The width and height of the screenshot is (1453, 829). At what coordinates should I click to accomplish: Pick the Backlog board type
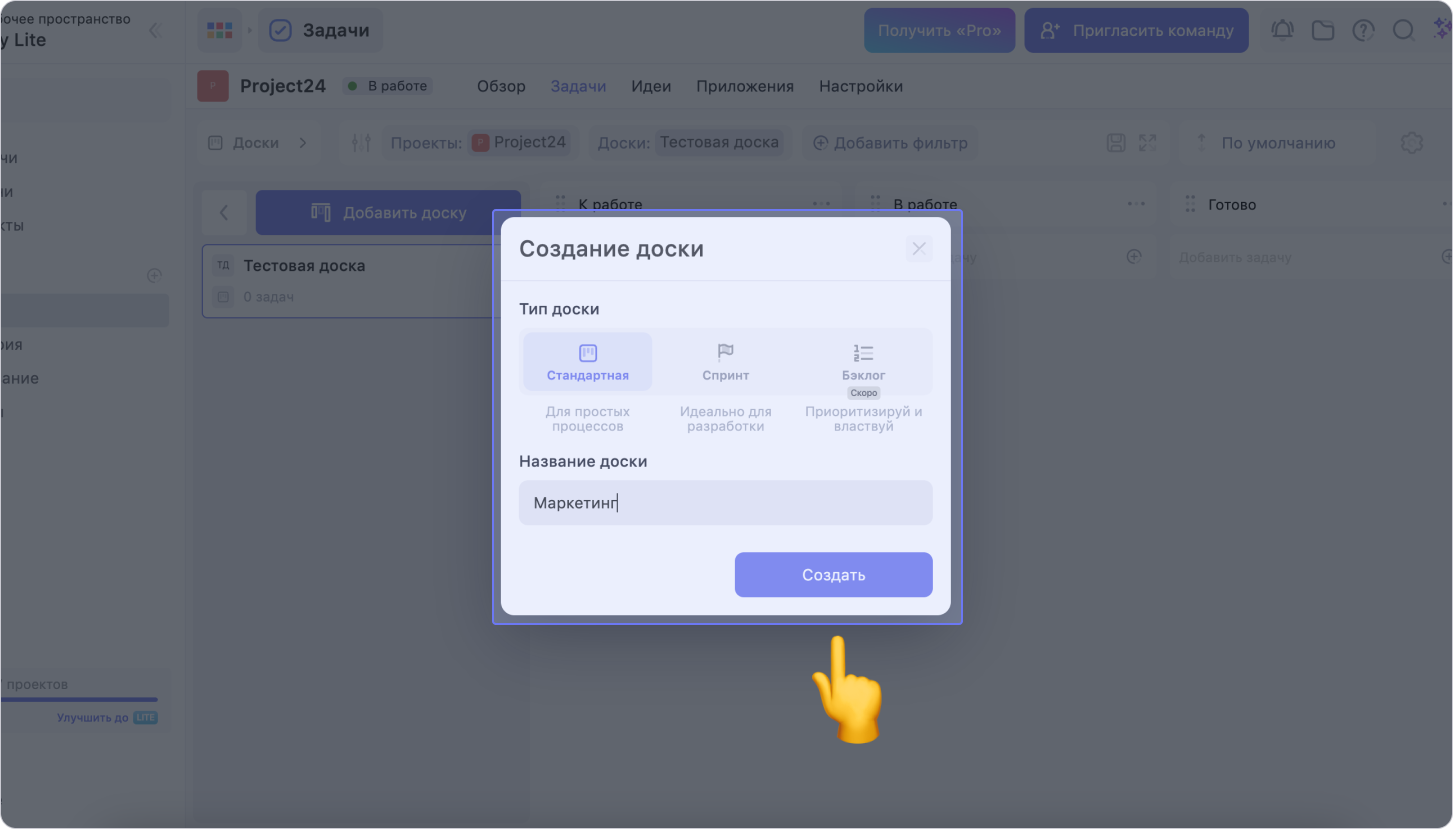(863, 362)
